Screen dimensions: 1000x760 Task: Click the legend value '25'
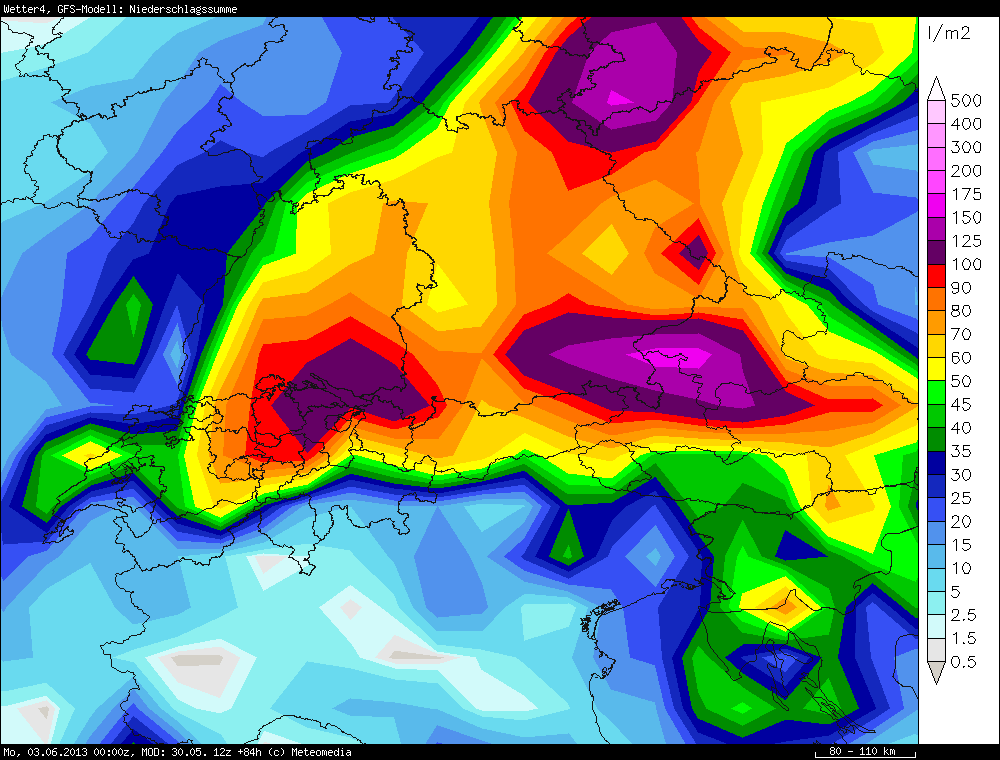[x=961, y=499]
